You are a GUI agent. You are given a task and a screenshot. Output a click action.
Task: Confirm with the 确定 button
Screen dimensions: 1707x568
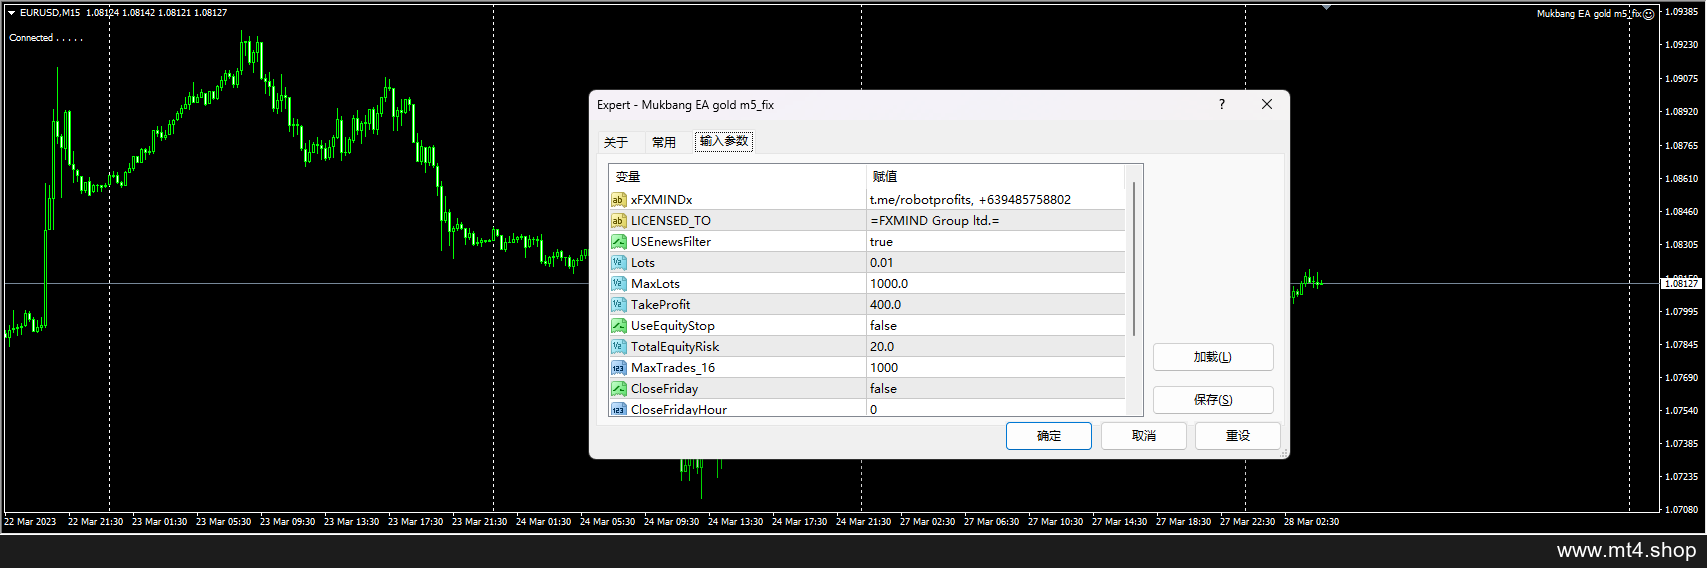point(1049,436)
